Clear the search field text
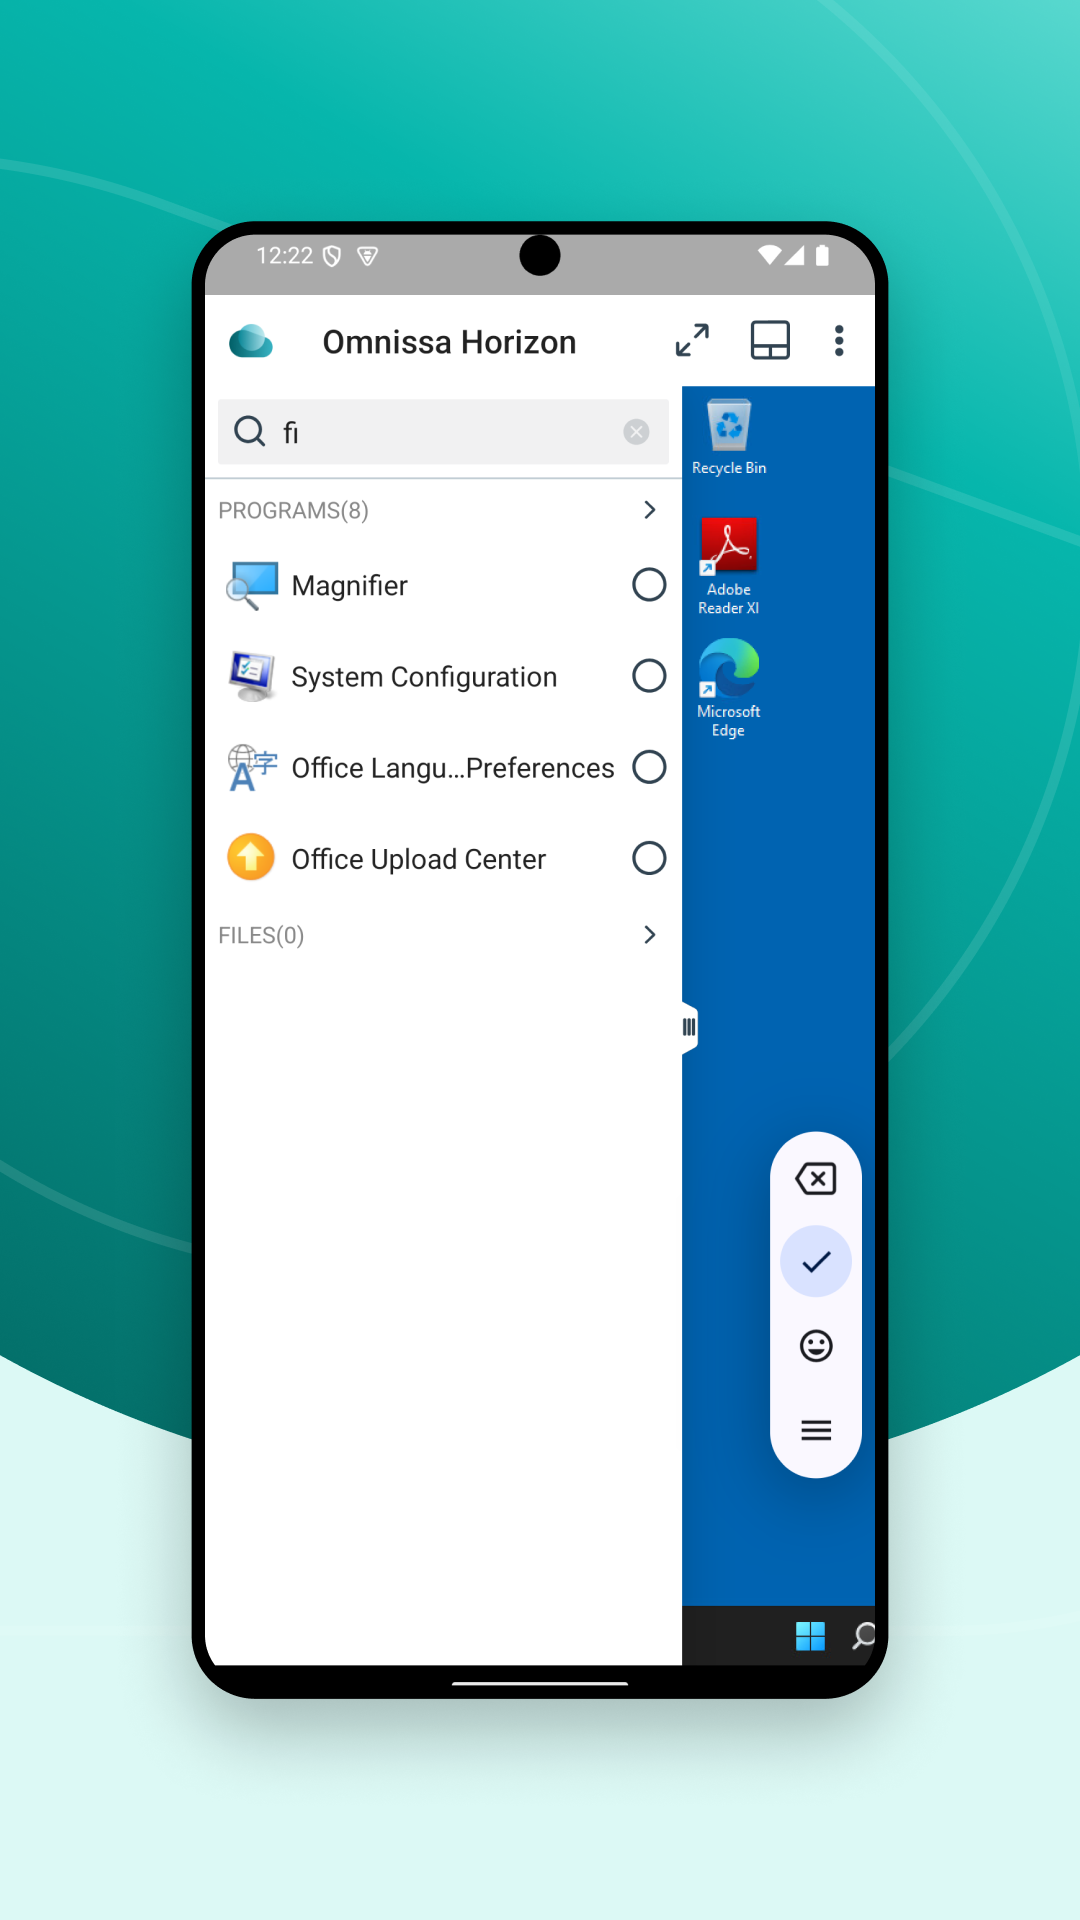This screenshot has width=1080, height=1920. click(x=636, y=432)
